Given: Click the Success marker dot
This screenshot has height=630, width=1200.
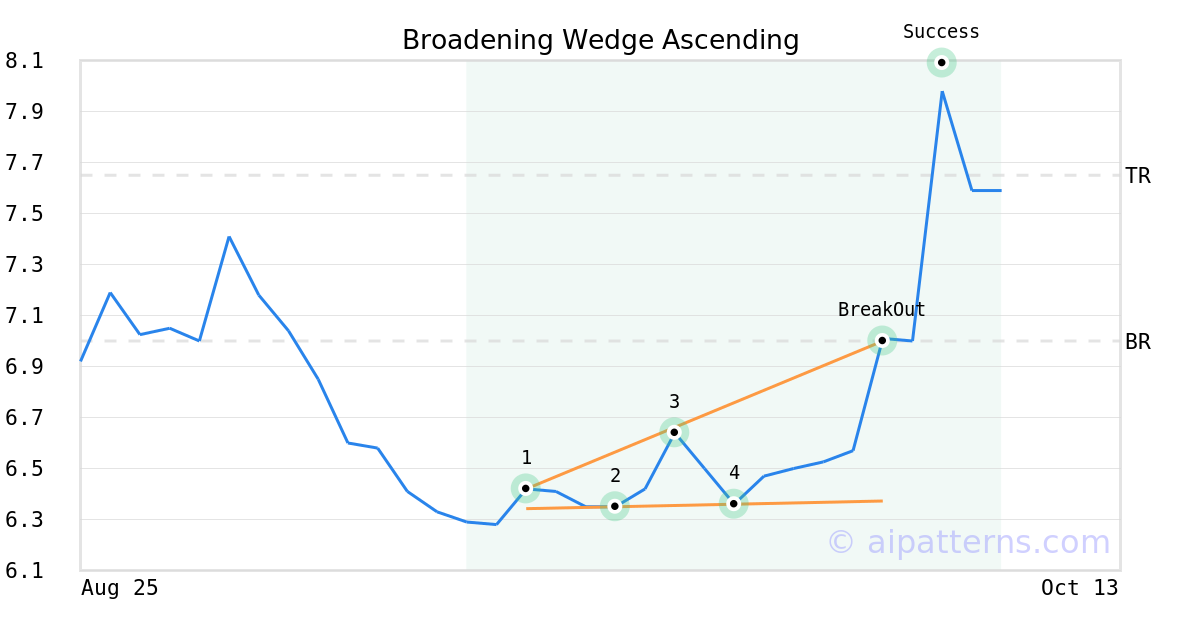Looking at the screenshot, I should pos(941,62).
